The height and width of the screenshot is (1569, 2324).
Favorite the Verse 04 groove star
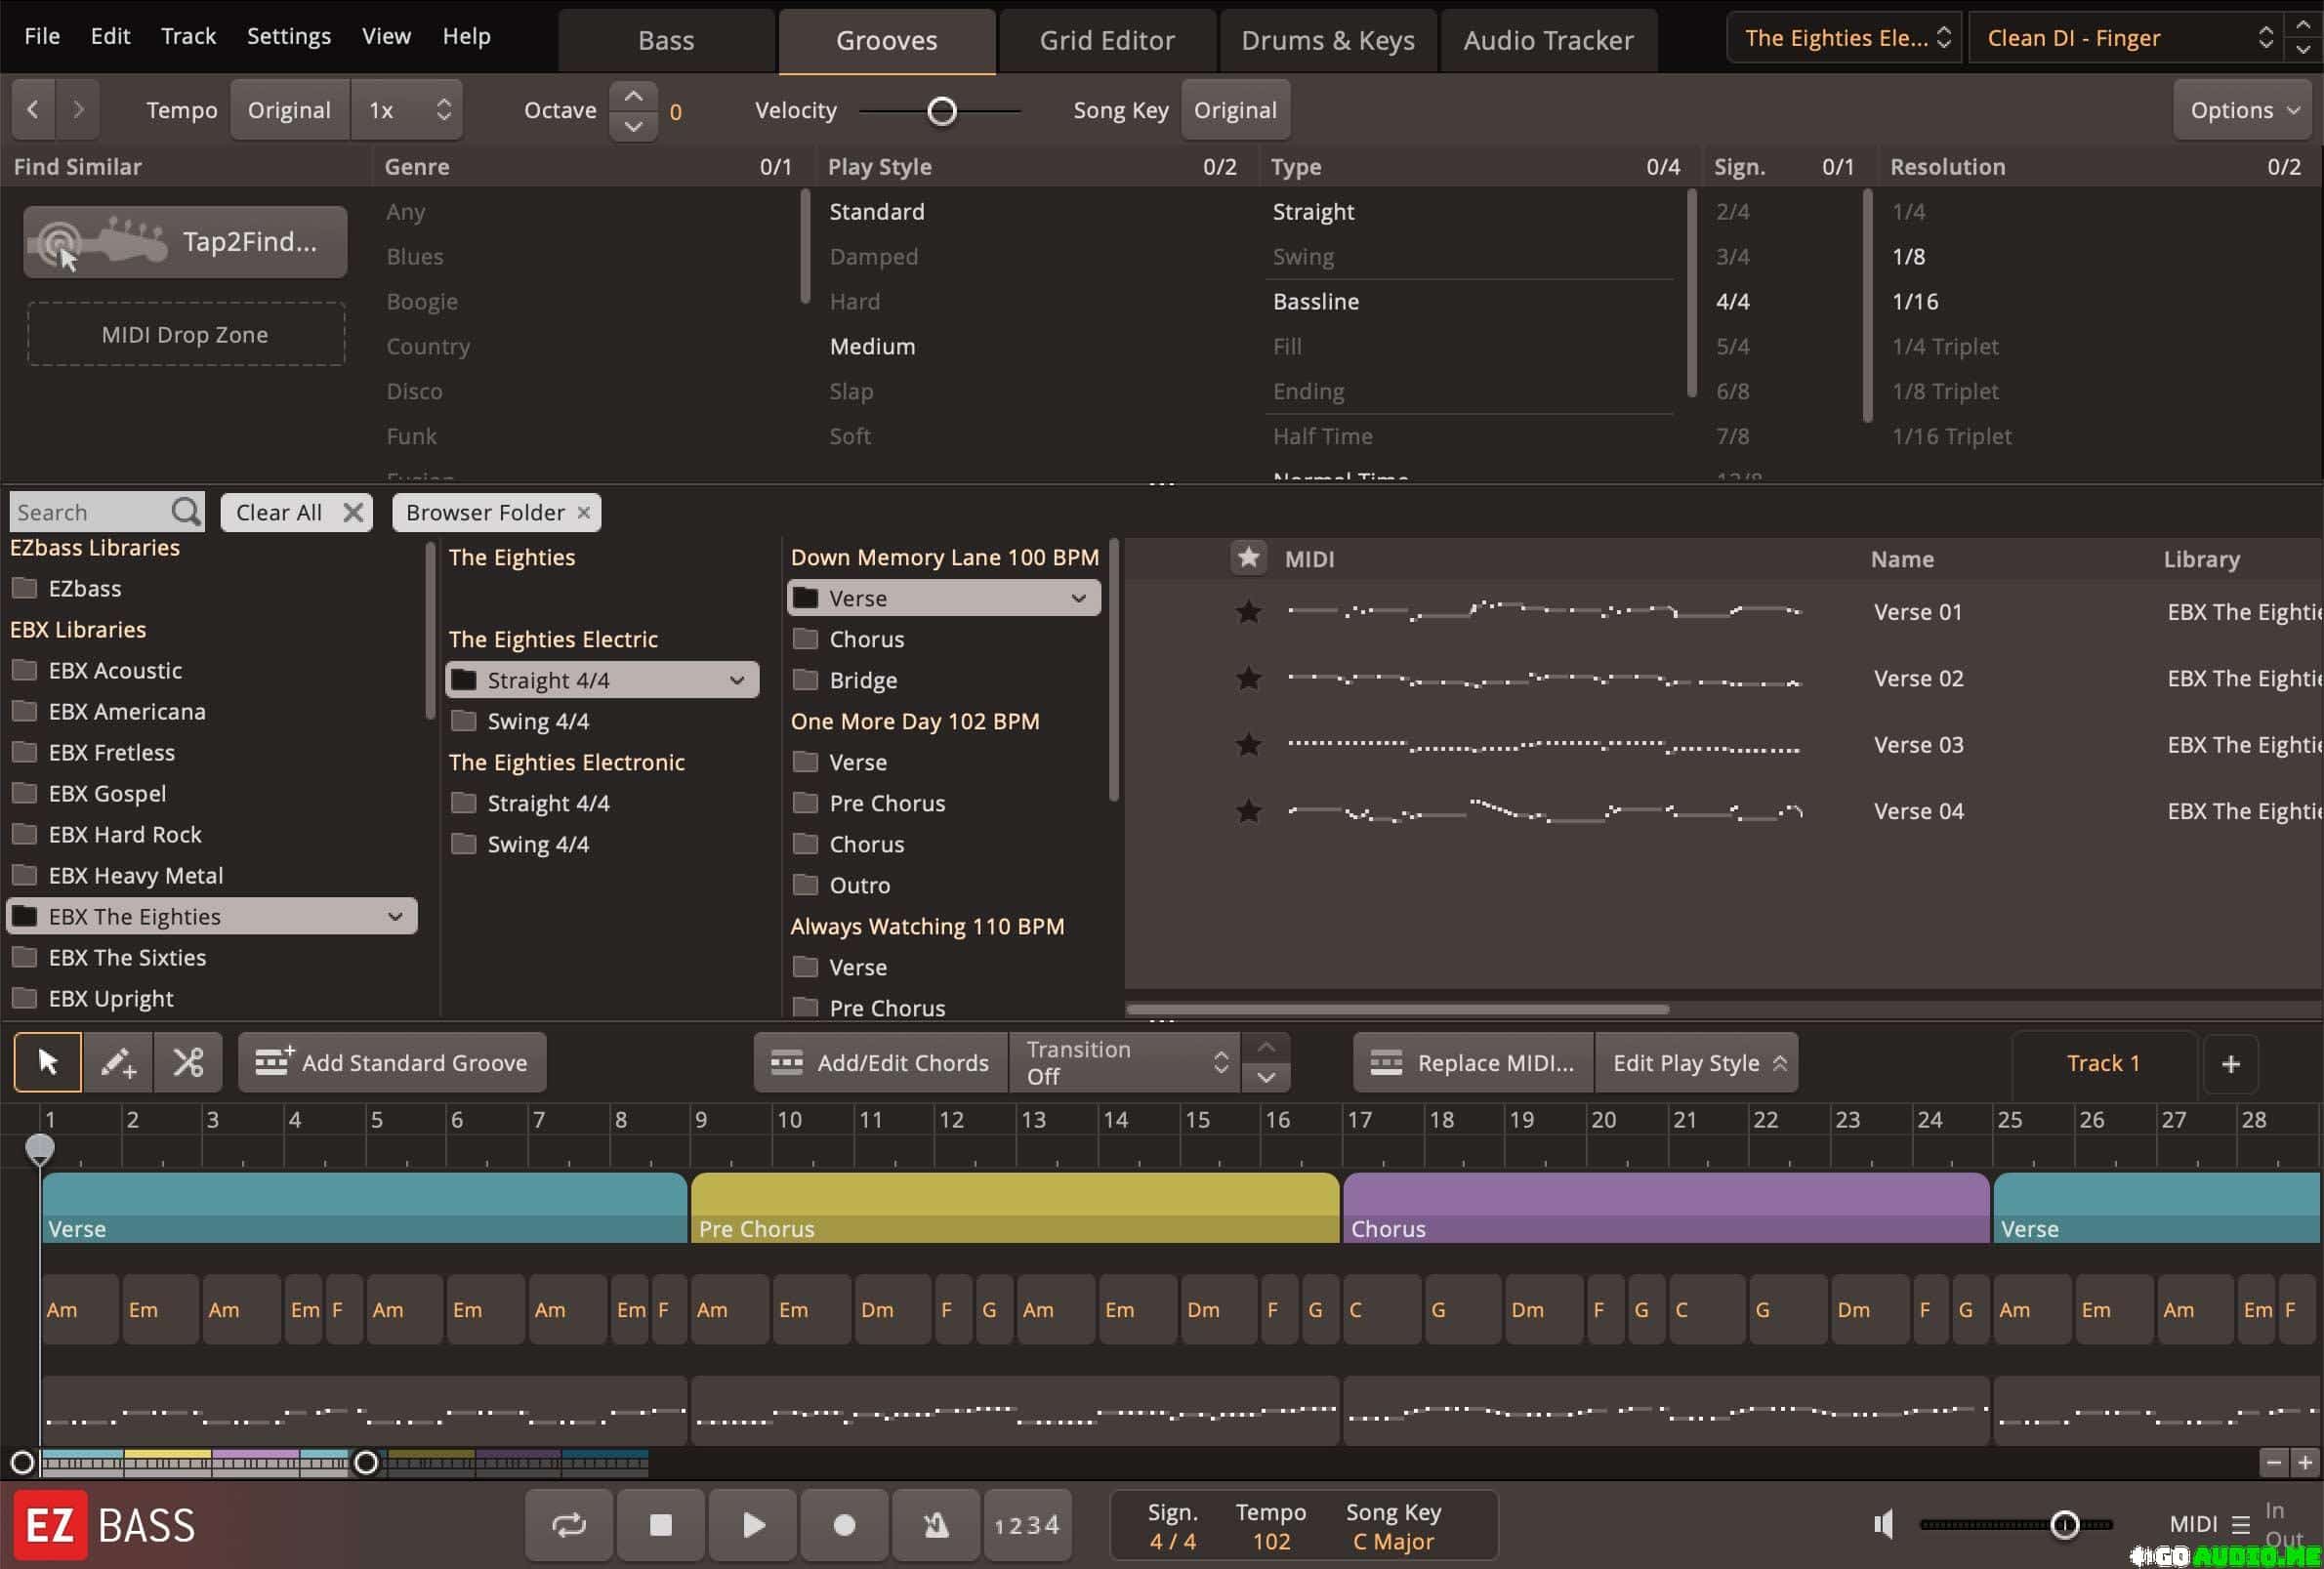tap(1248, 811)
